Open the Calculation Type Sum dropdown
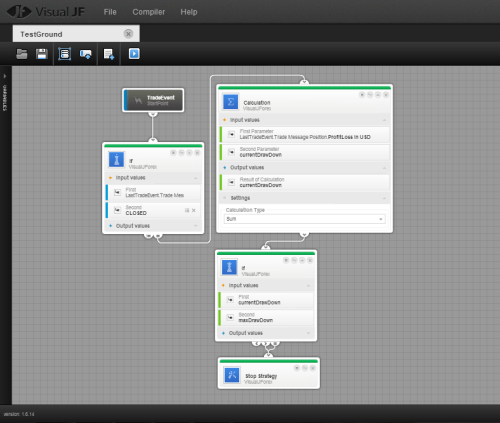 pyautogui.click(x=305, y=219)
